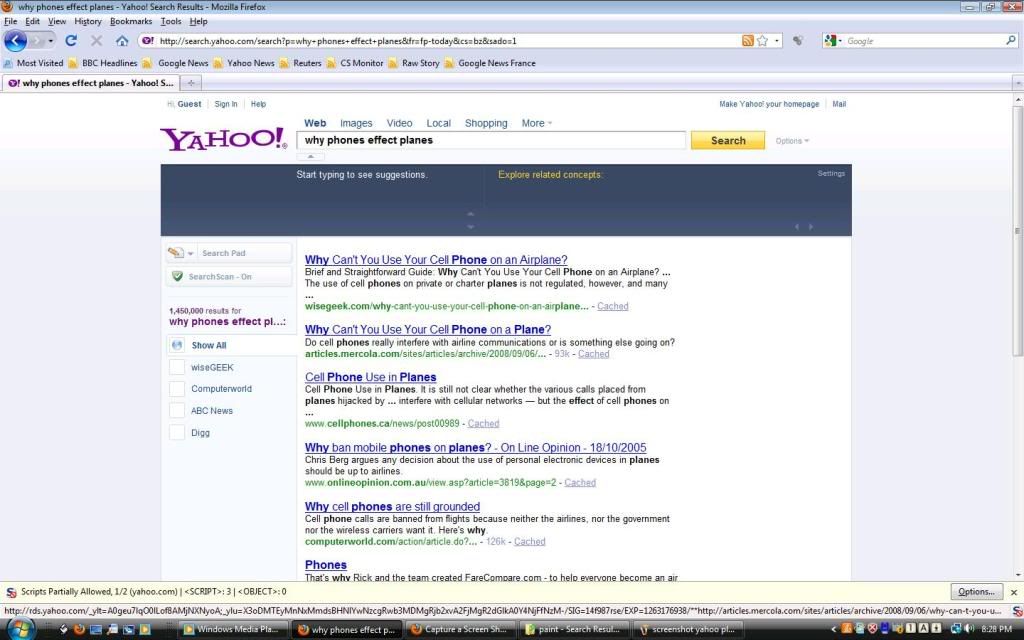Go back with the Firefox back arrow
This screenshot has width=1024, height=640.
coord(16,40)
